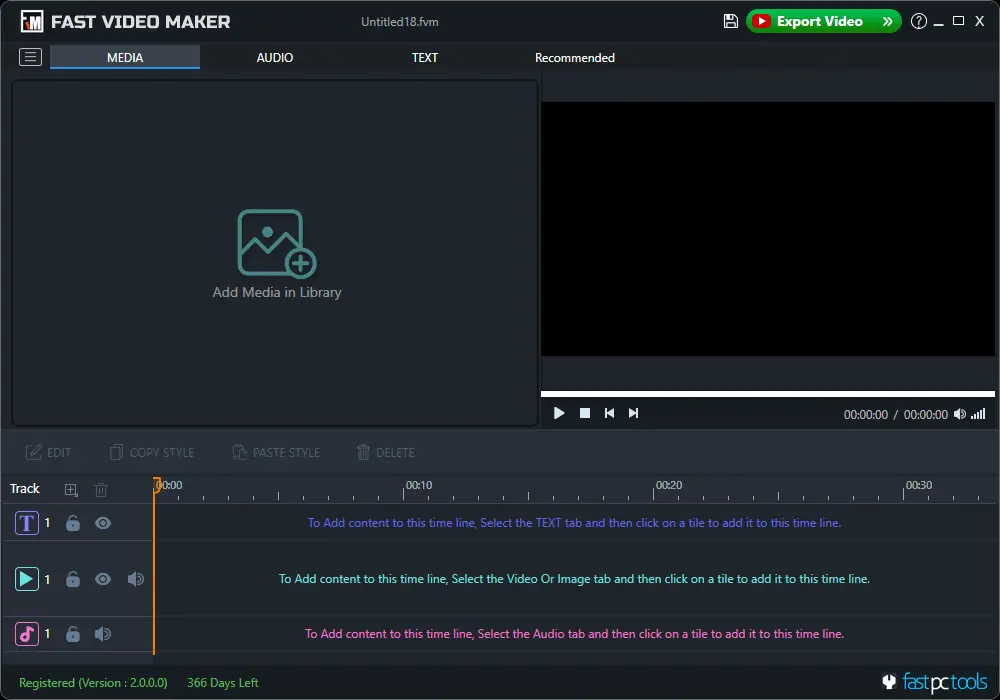Open the fastpctools logo link
Screen dimensions: 1000x700
[x=935, y=682]
